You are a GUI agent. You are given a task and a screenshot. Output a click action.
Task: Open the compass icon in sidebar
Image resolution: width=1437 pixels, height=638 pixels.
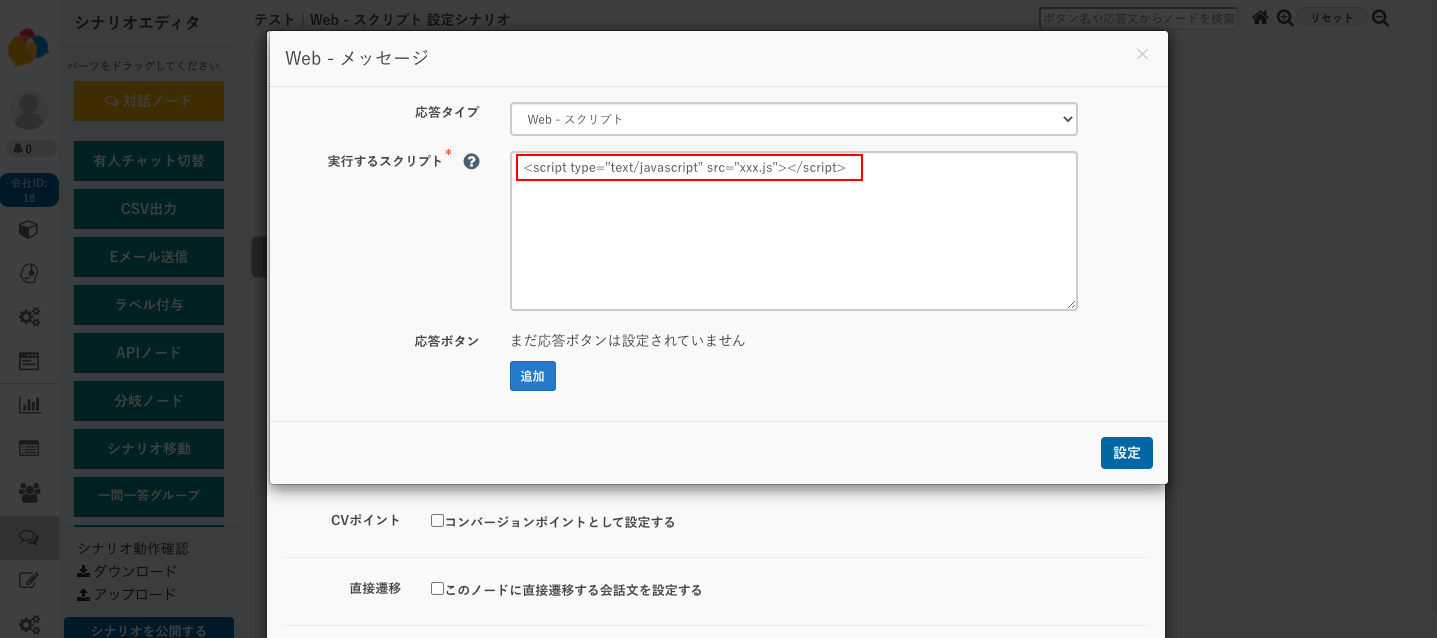click(x=29, y=273)
